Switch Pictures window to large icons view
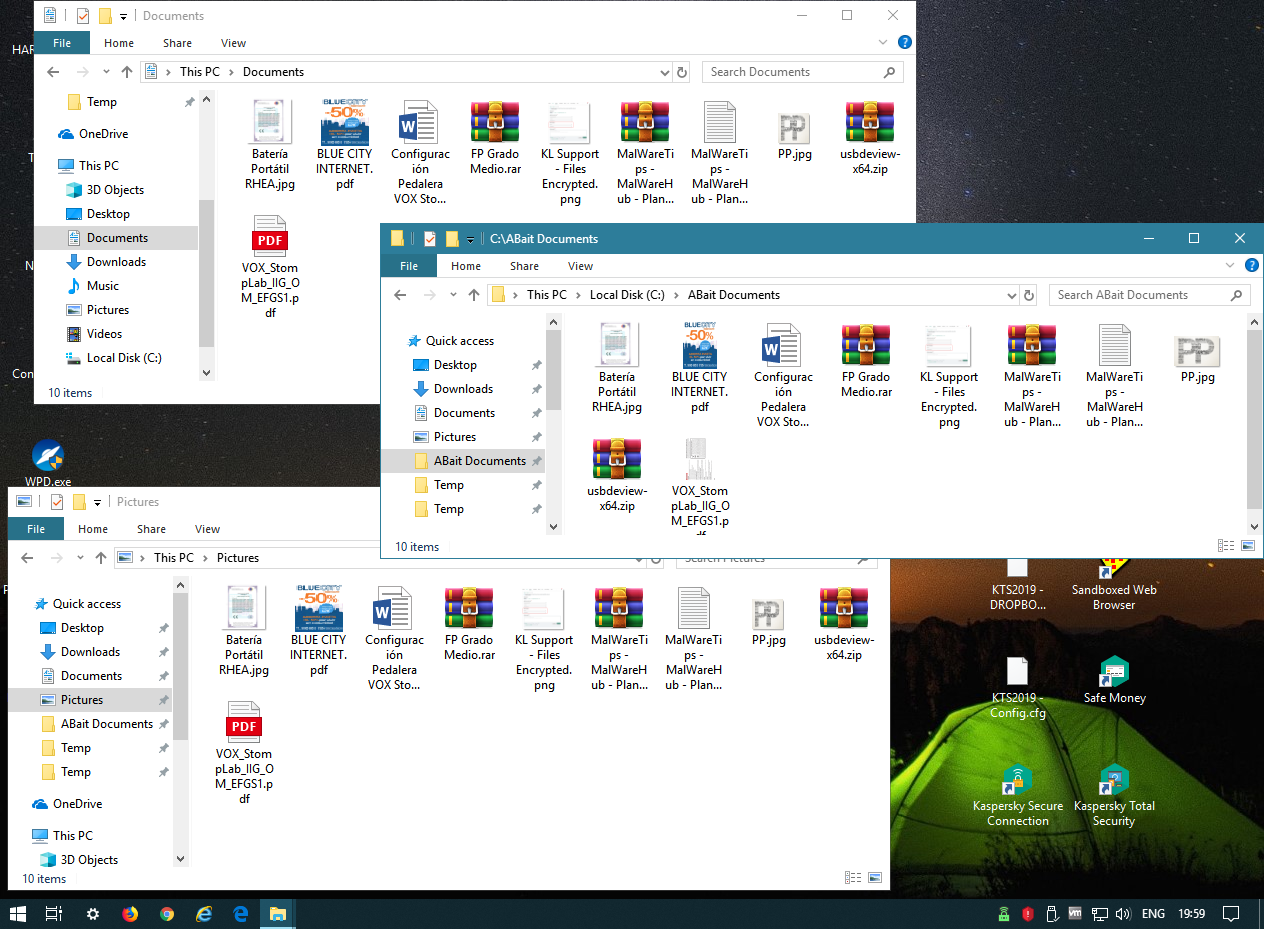The image size is (1264, 929). 875,878
